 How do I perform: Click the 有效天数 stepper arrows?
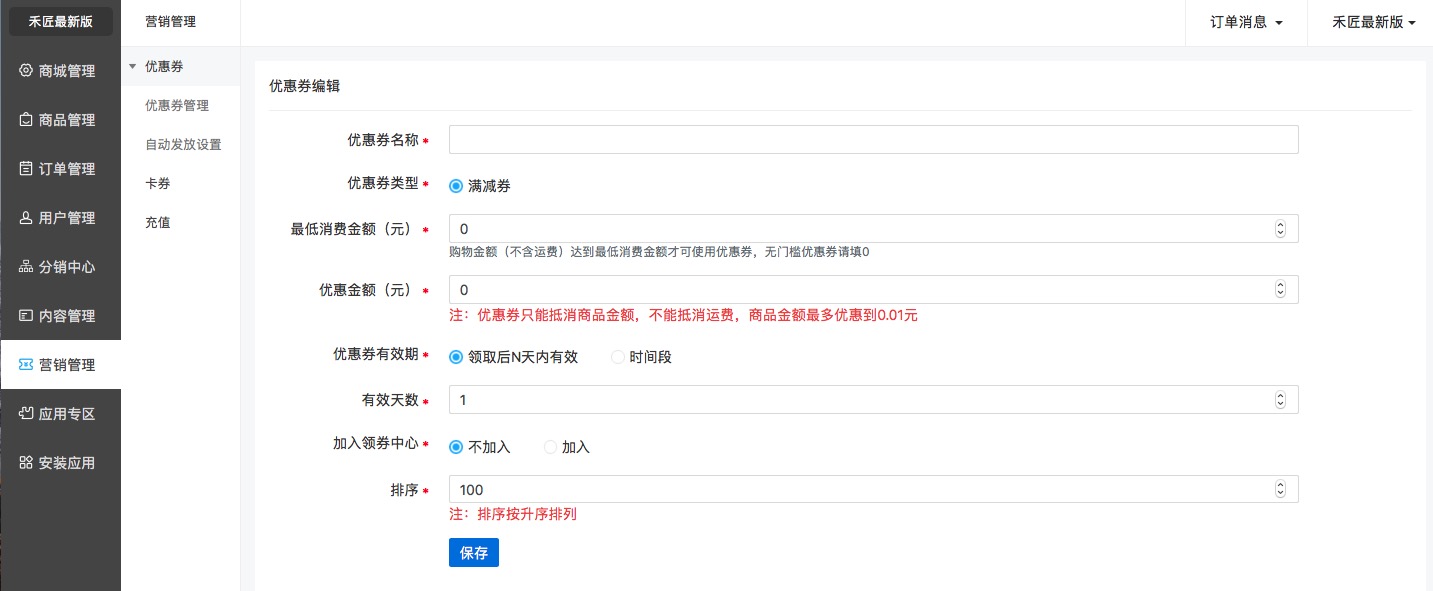[x=1280, y=400]
